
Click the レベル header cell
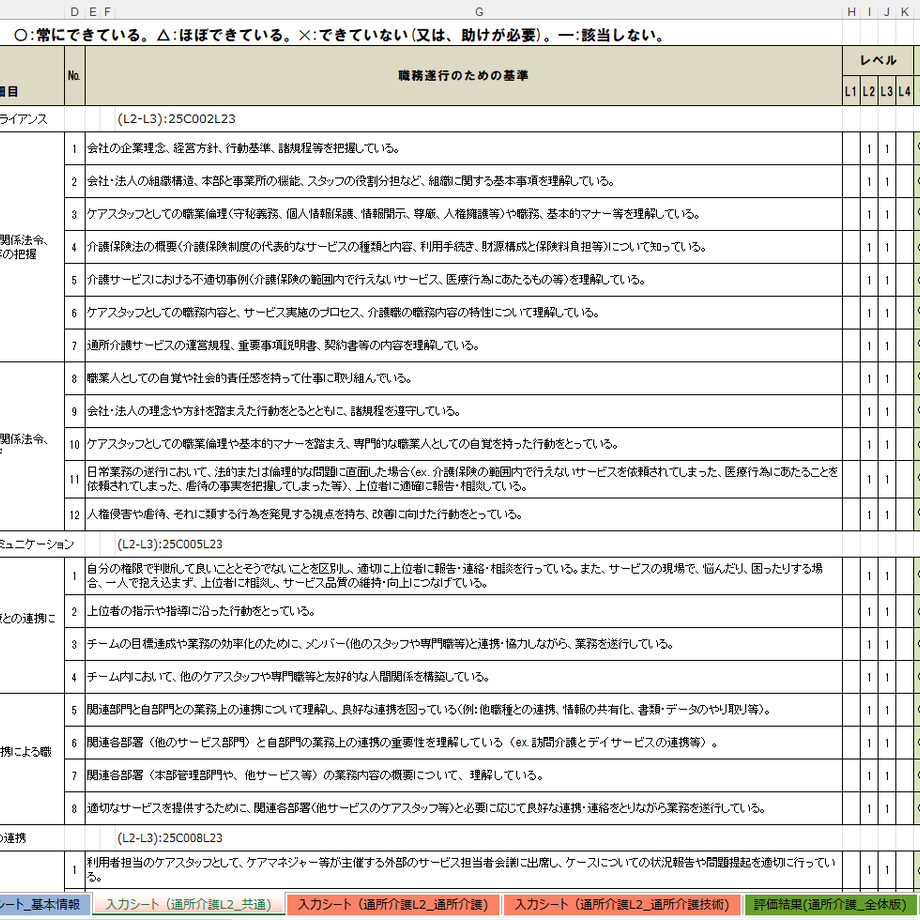coord(878,60)
